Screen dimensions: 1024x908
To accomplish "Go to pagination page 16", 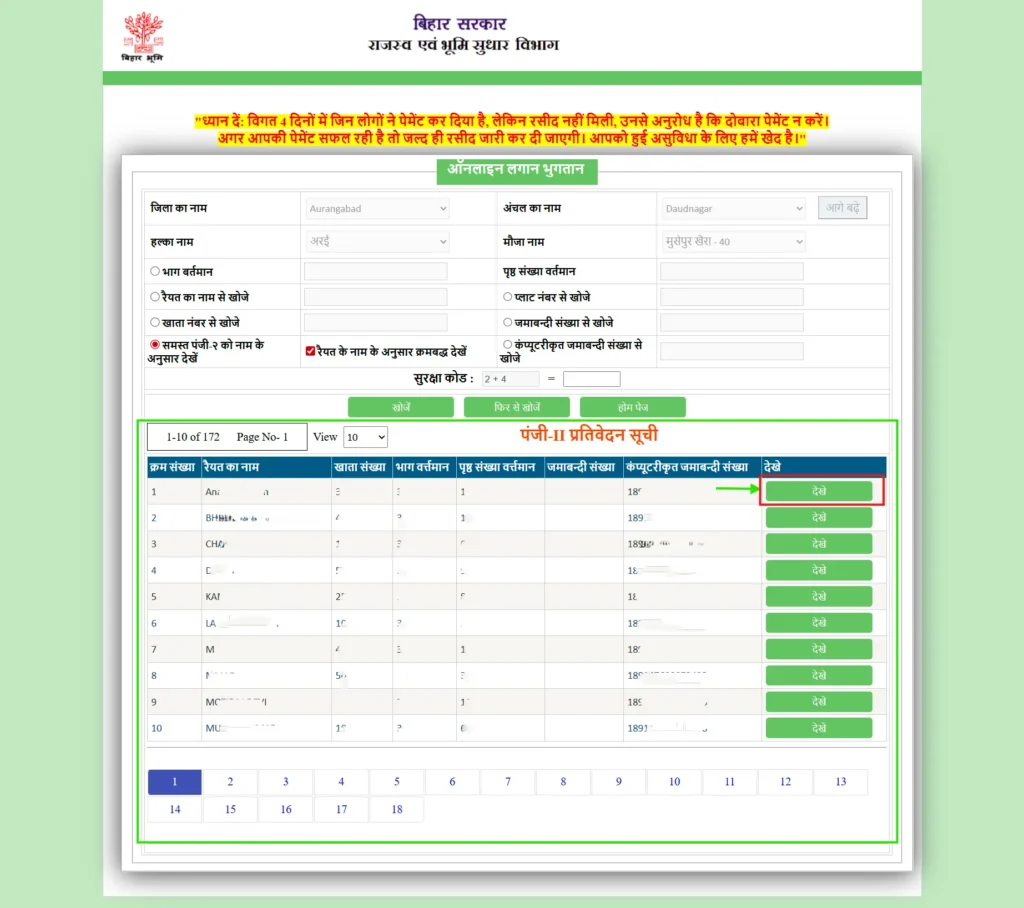I will pos(286,809).
